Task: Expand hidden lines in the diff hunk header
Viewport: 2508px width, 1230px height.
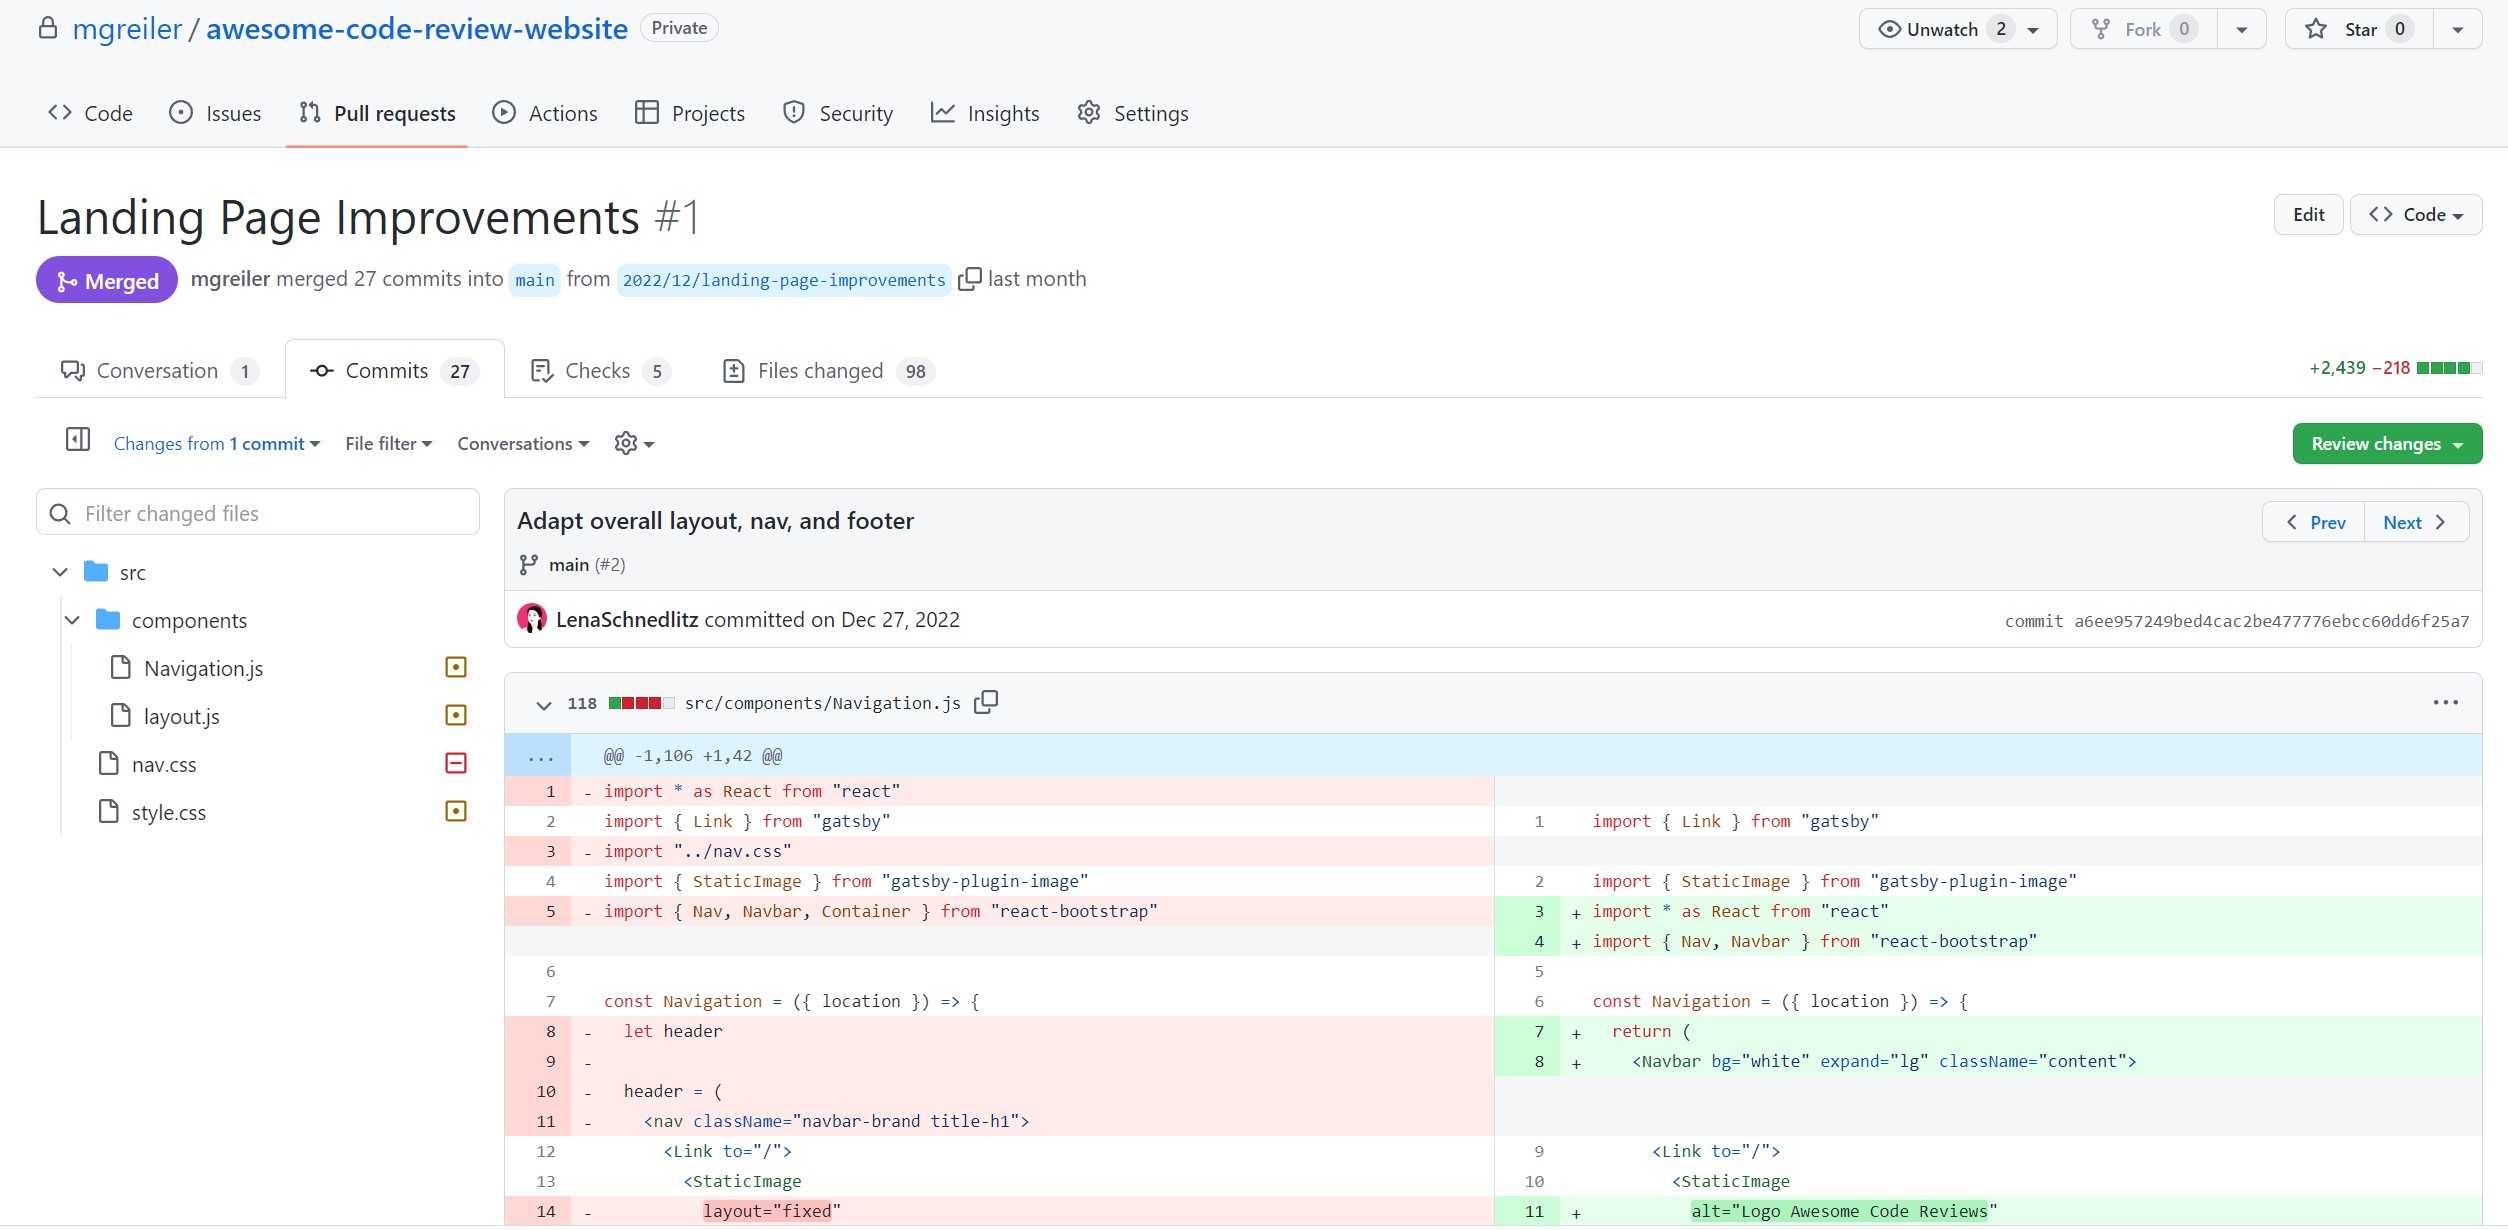Action: tap(539, 756)
